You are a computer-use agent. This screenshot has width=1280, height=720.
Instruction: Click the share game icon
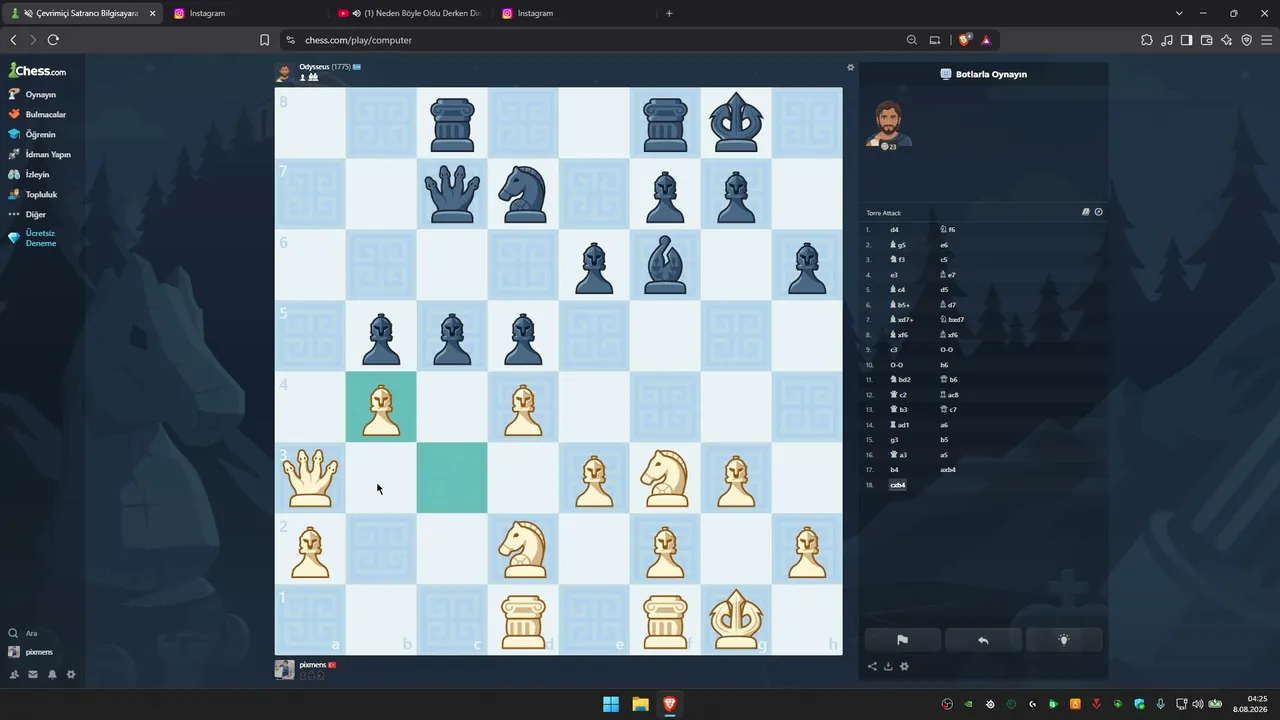coord(872,666)
